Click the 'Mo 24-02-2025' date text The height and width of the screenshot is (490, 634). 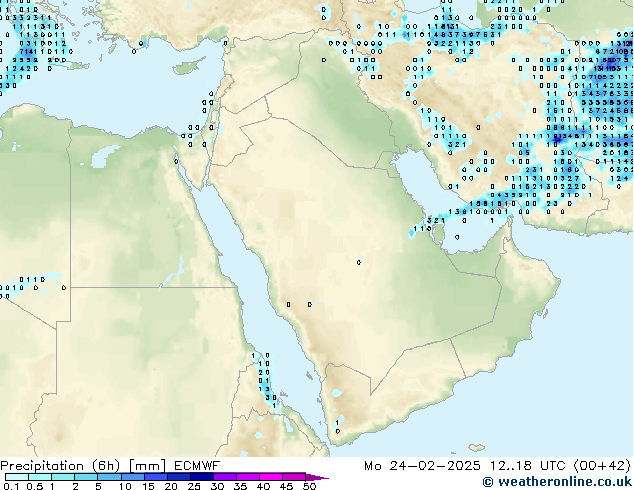[423, 466]
